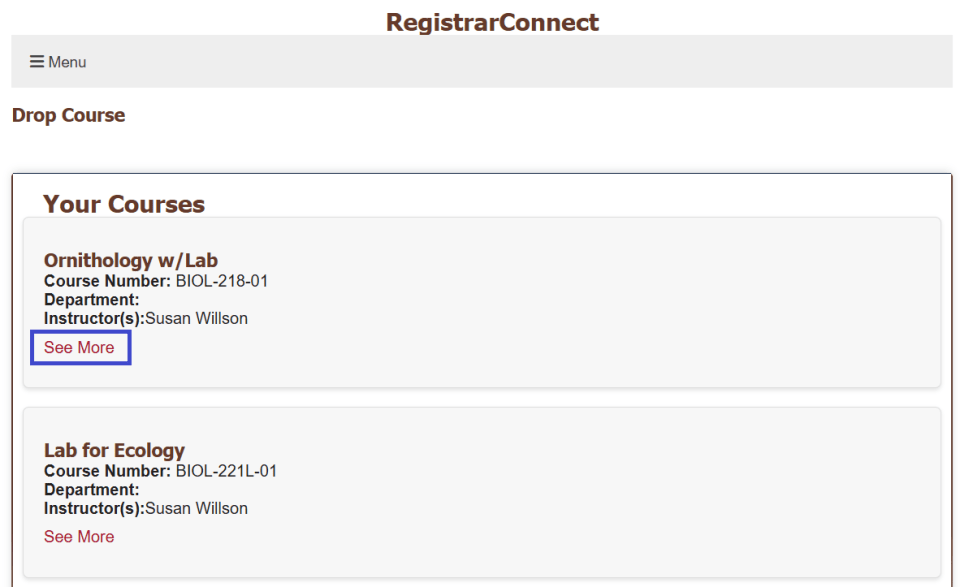
Task: Click the Course Number label for Ornithology
Action: 107,281
